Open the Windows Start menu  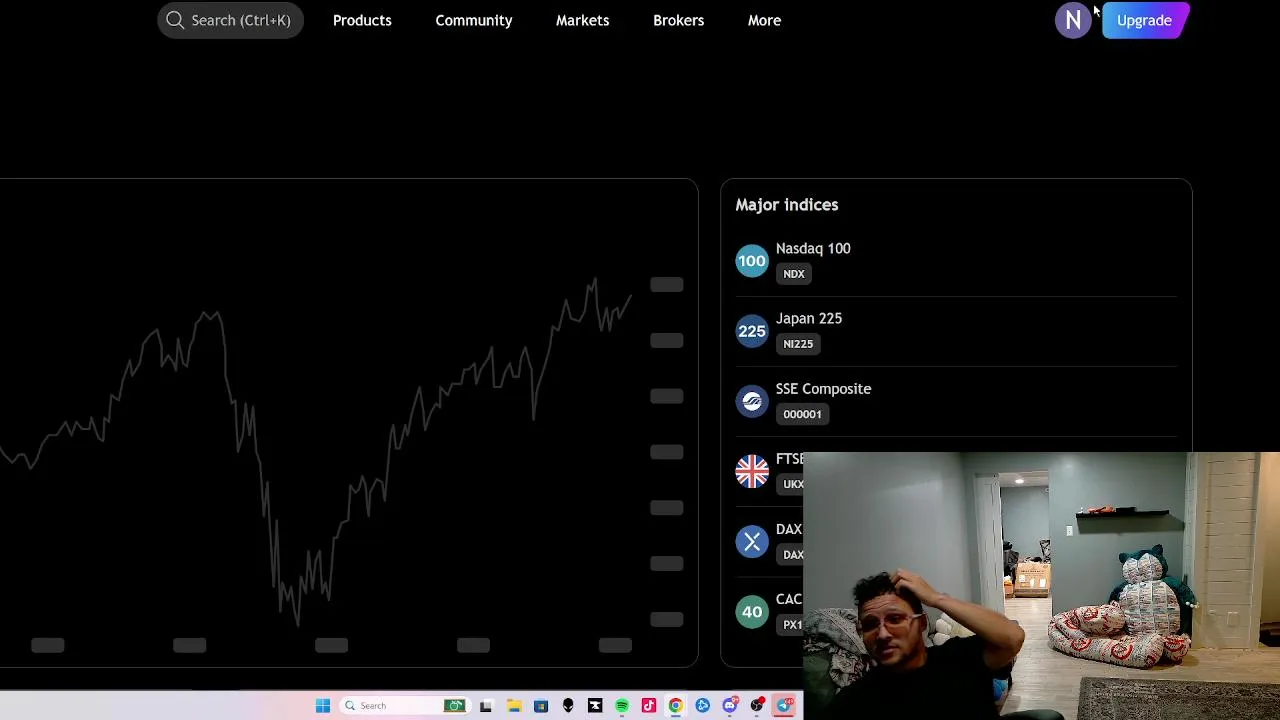(323, 705)
